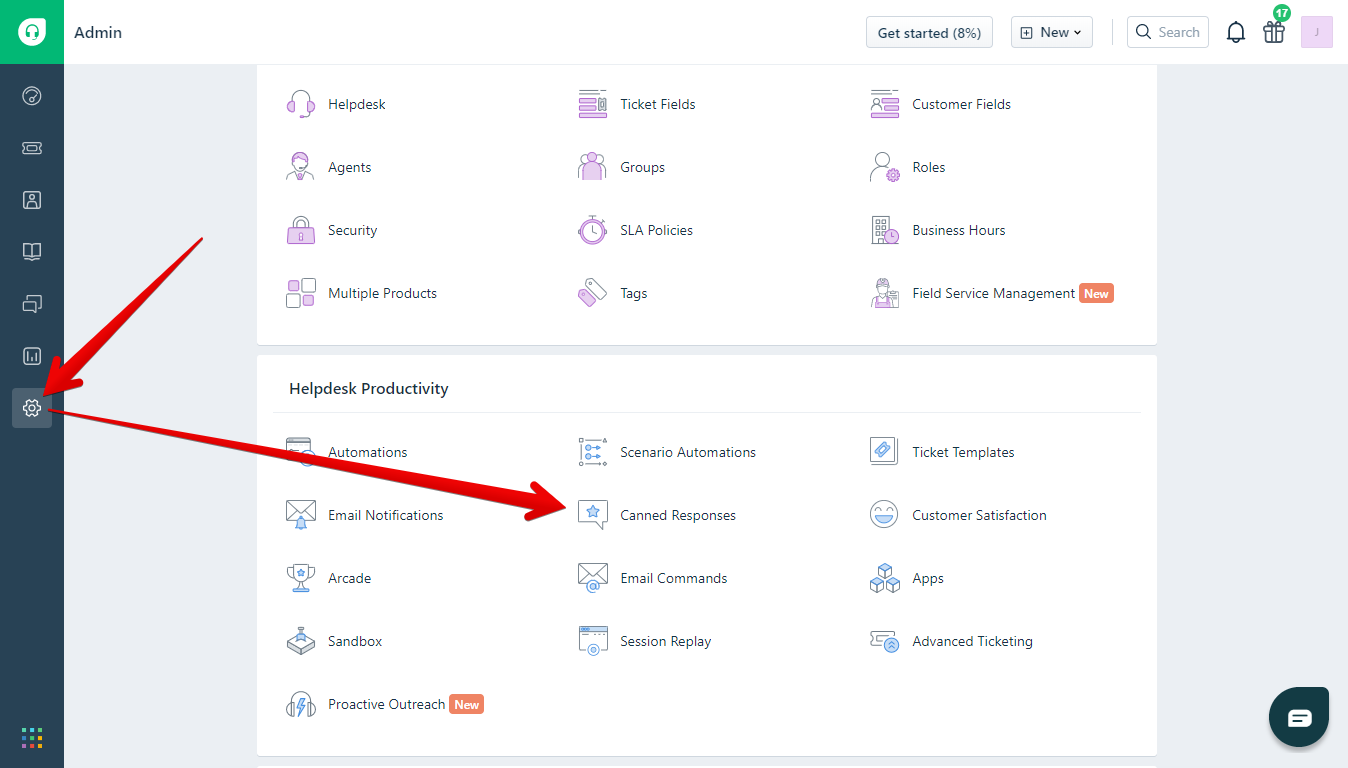
Task: Focus the Search field
Action: (x=1168, y=32)
